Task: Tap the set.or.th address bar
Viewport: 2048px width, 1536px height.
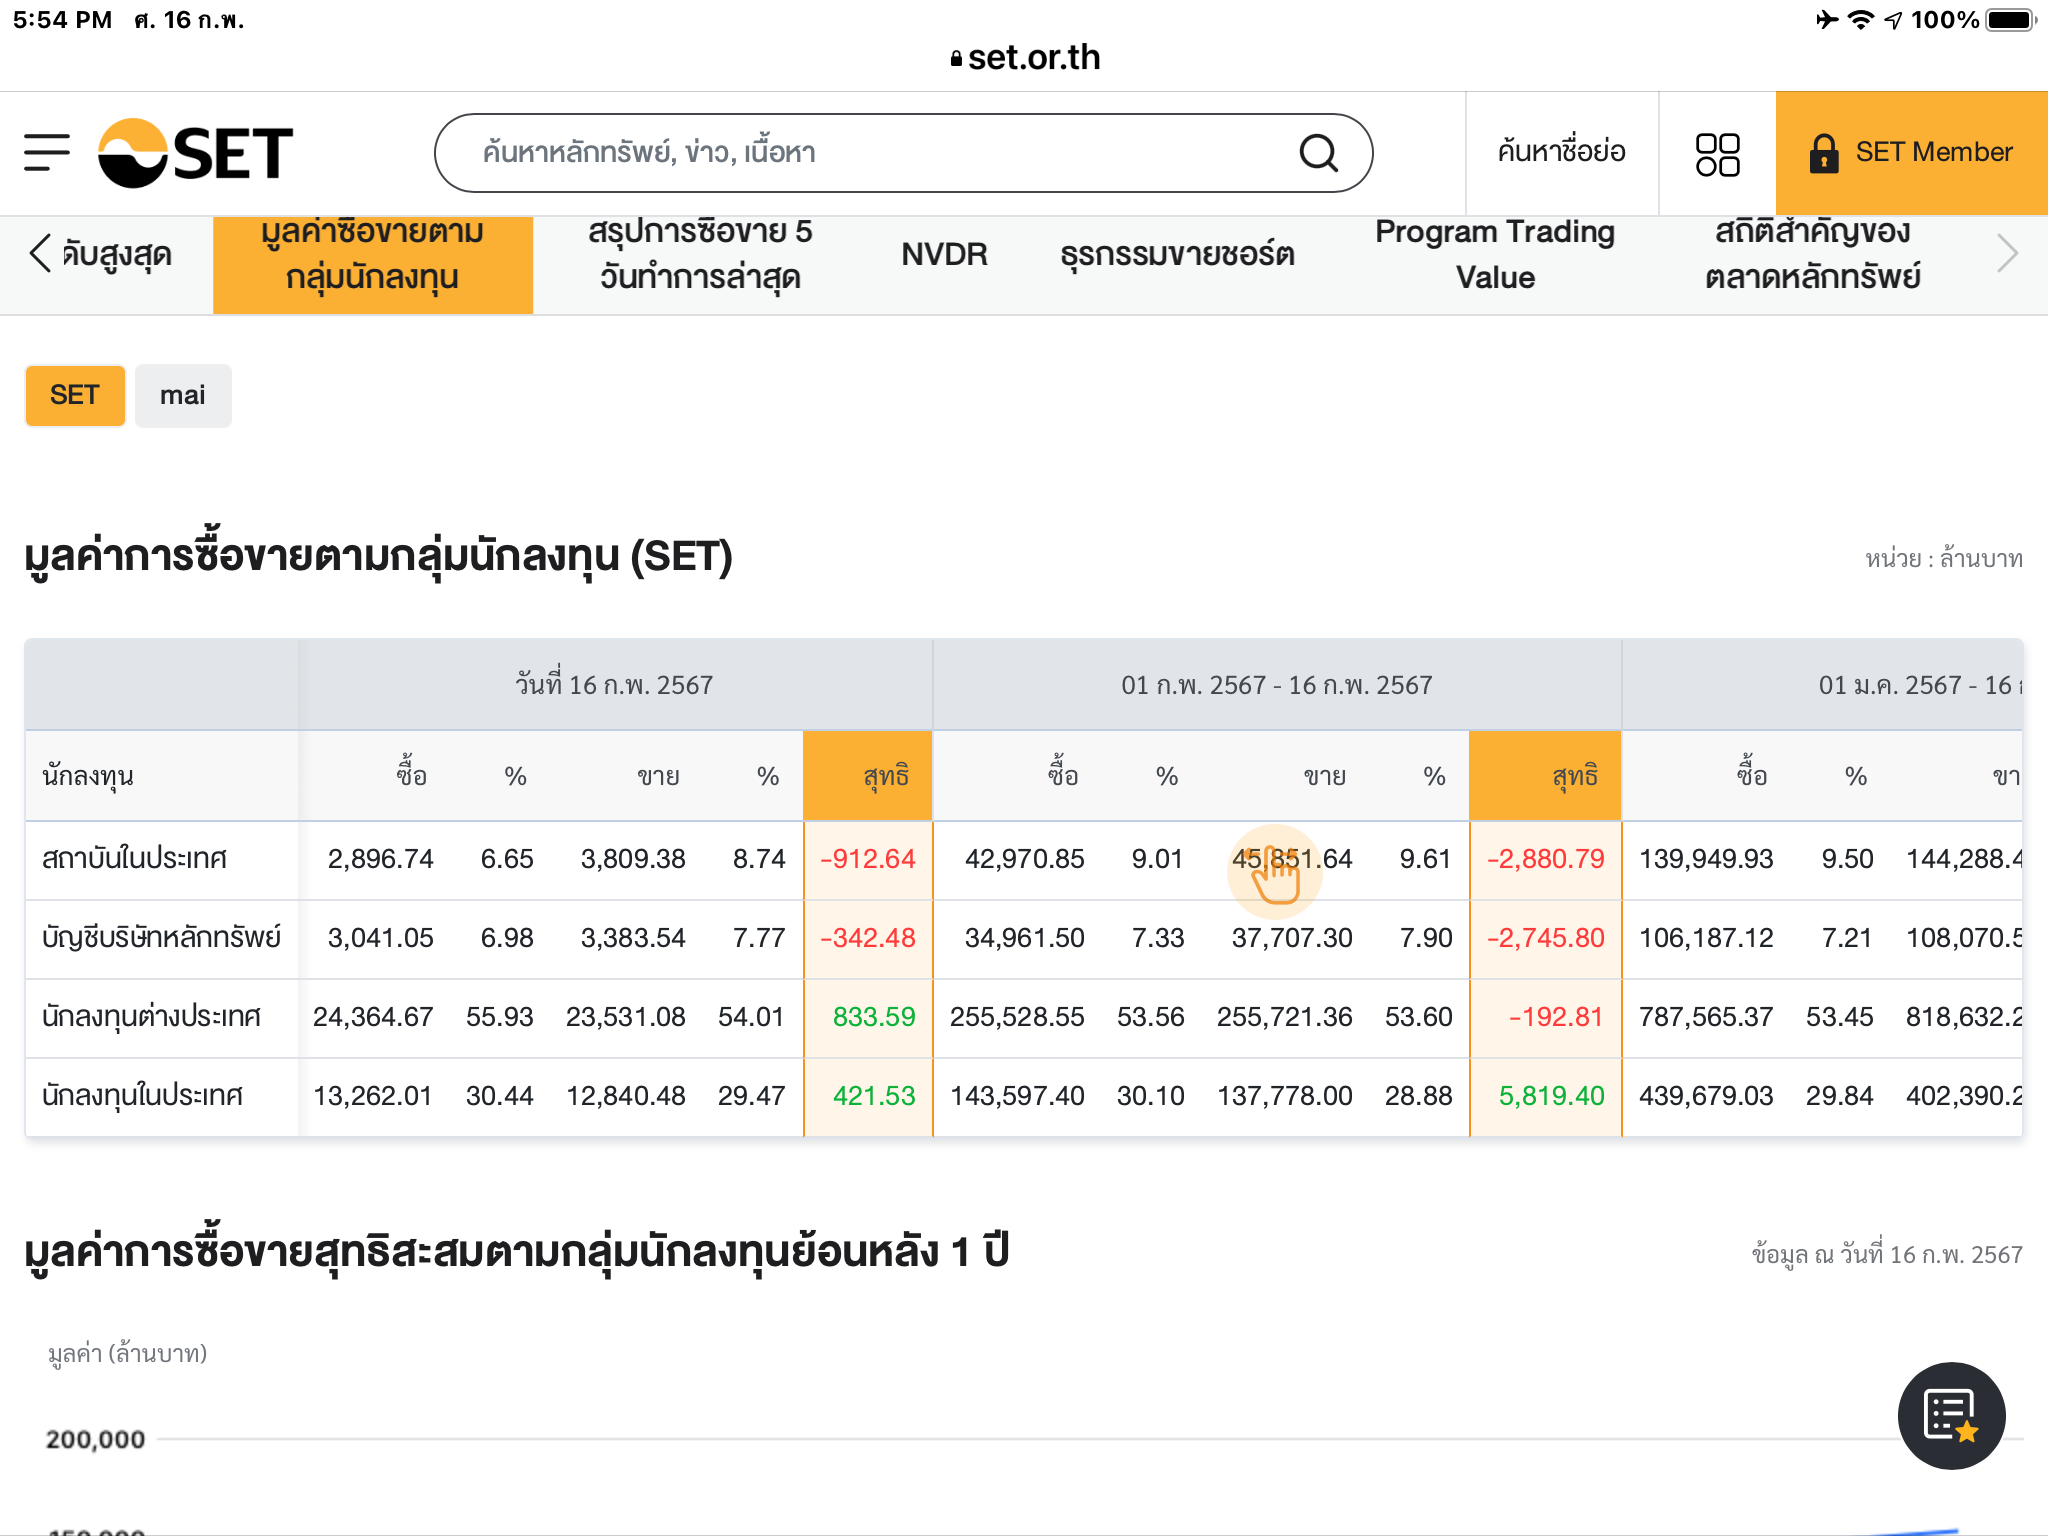Action: point(1033,58)
